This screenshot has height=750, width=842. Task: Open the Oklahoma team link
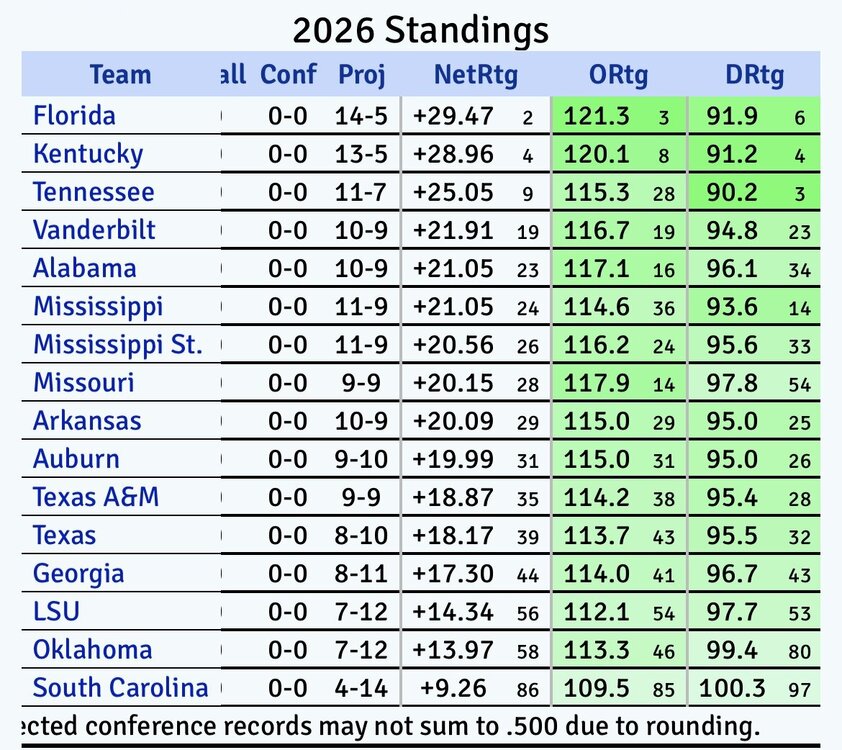pyautogui.click(x=92, y=649)
